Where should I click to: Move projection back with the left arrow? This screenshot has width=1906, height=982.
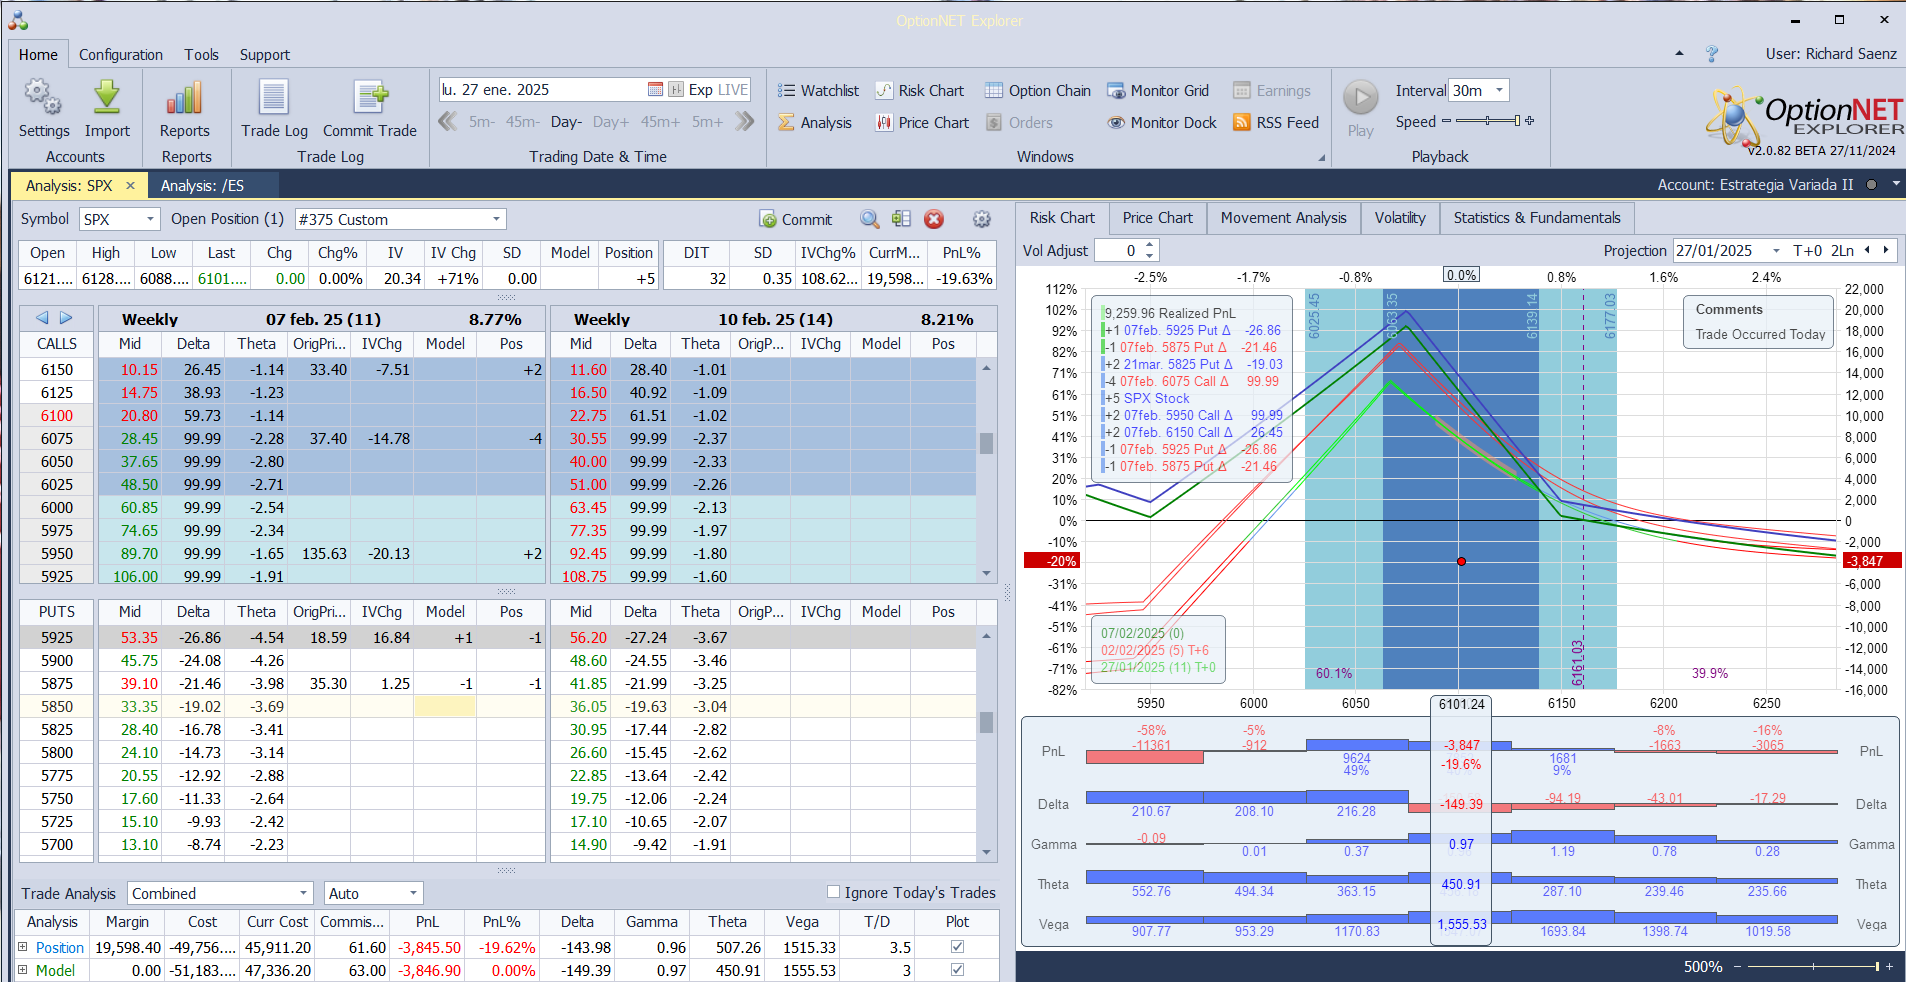pyautogui.click(x=1867, y=250)
